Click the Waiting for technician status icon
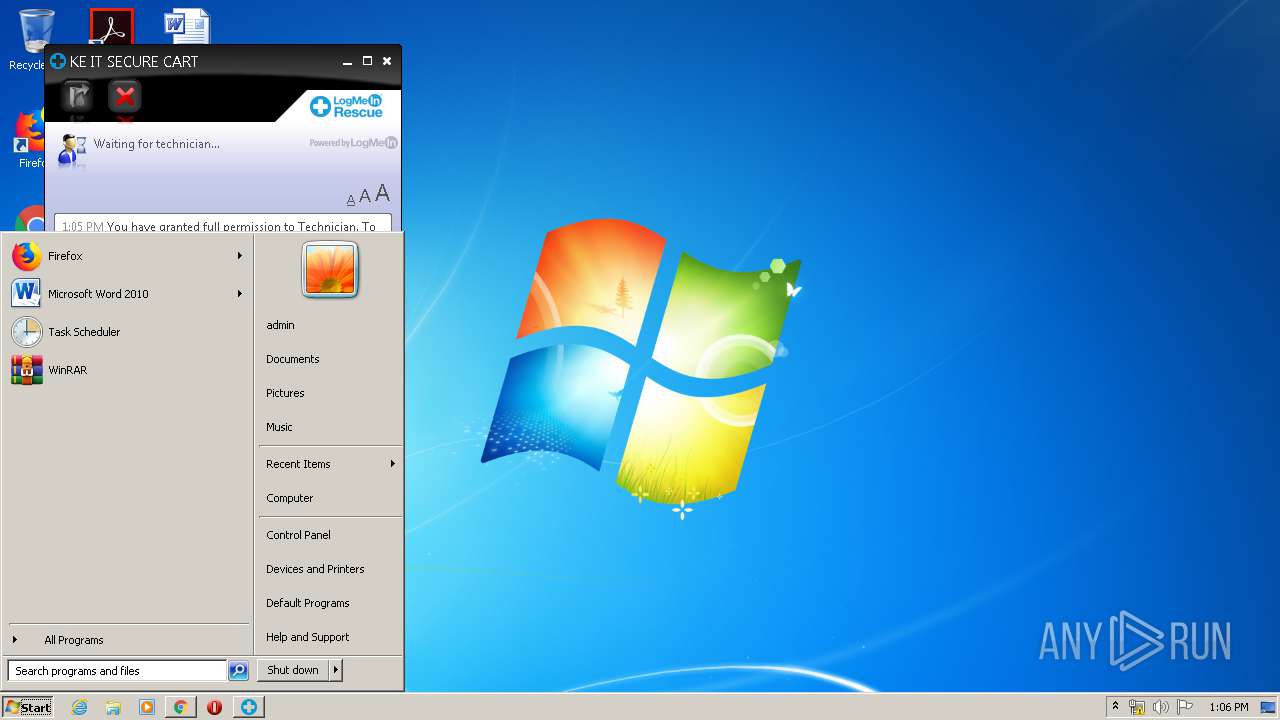 tap(72, 149)
